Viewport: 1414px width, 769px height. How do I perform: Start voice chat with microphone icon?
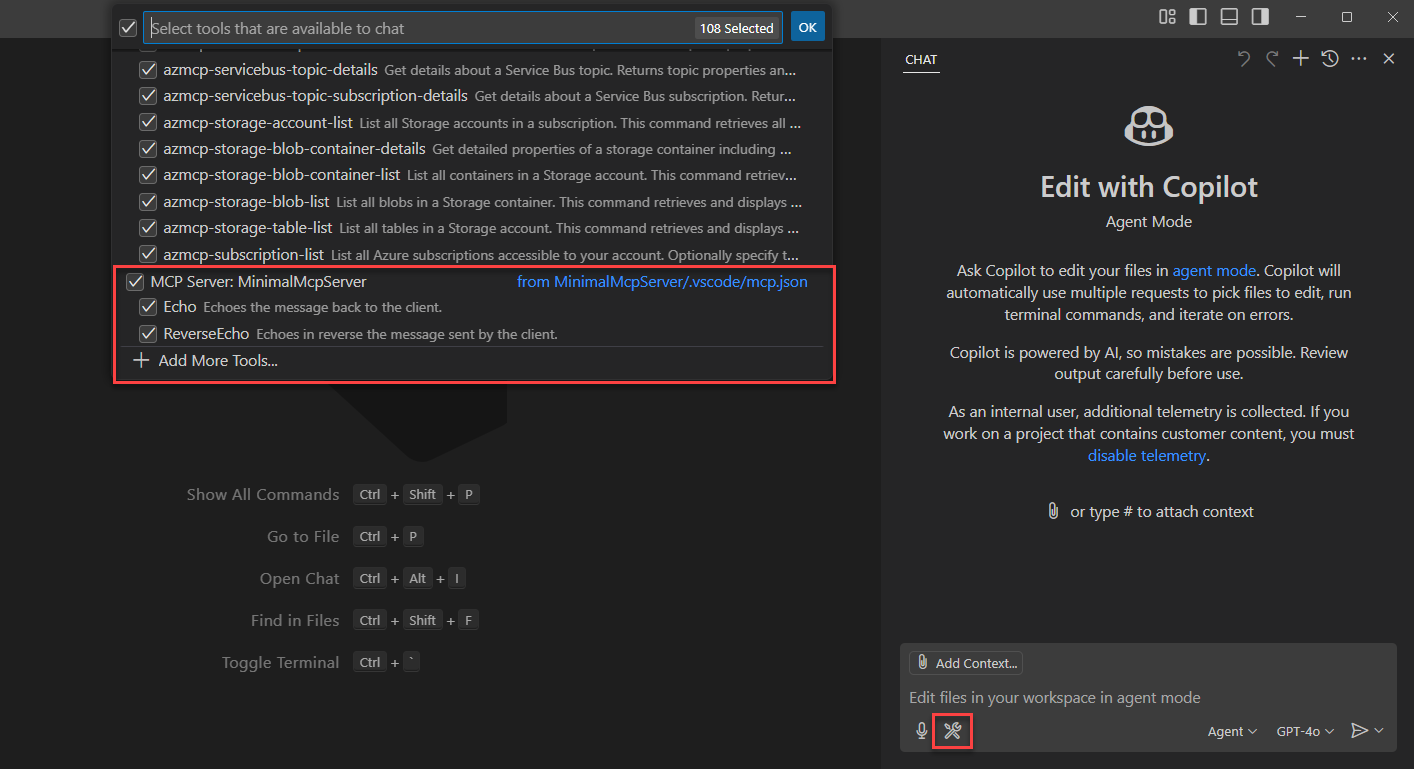(922, 731)
